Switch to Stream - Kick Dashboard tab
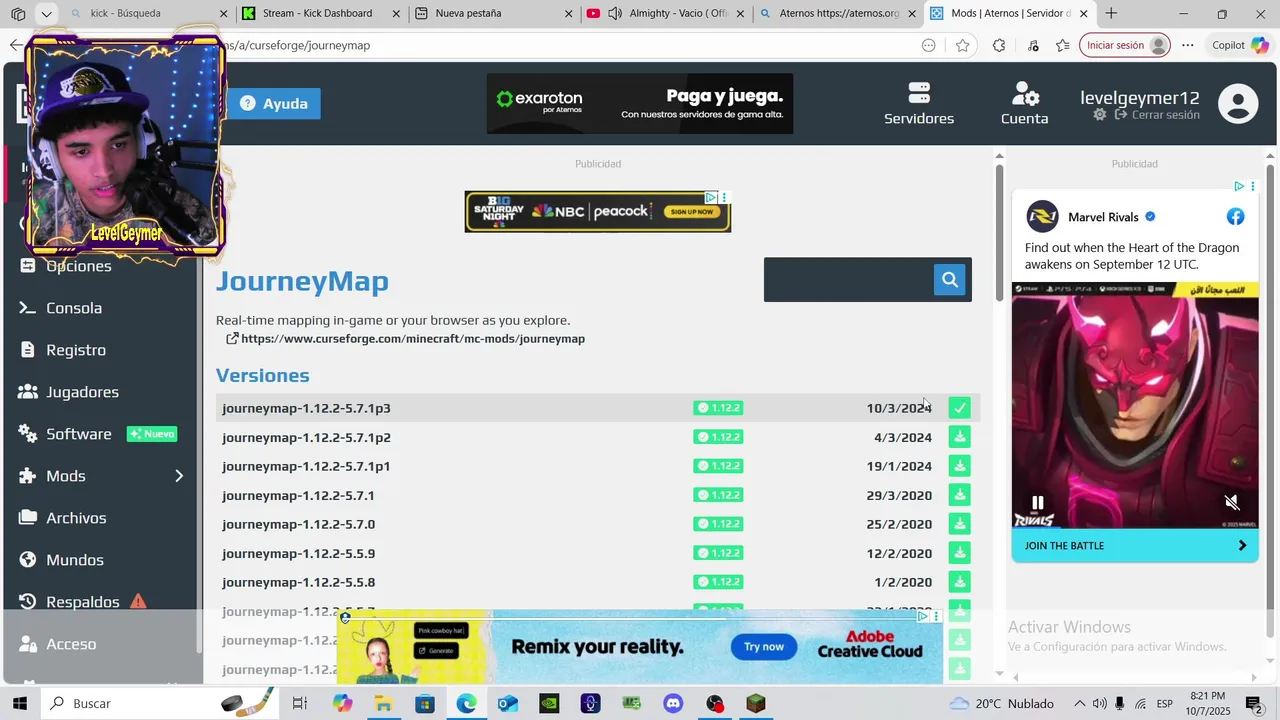1280x720 pixels. pos(320,14)
